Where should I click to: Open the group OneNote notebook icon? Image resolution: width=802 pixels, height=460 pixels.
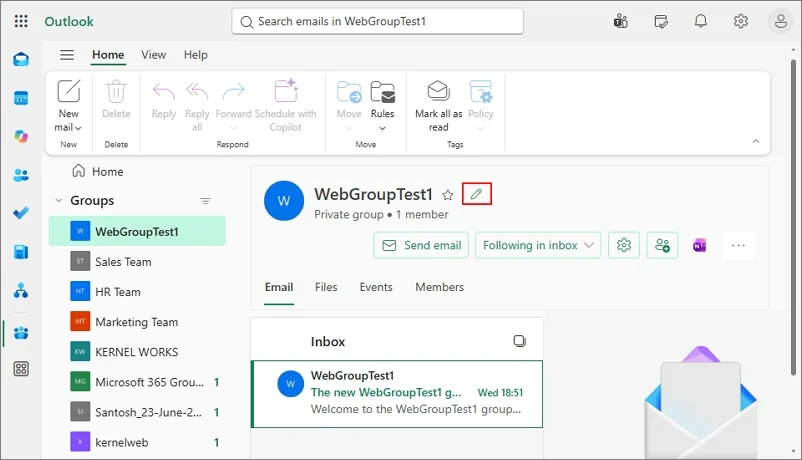(700, 246)
